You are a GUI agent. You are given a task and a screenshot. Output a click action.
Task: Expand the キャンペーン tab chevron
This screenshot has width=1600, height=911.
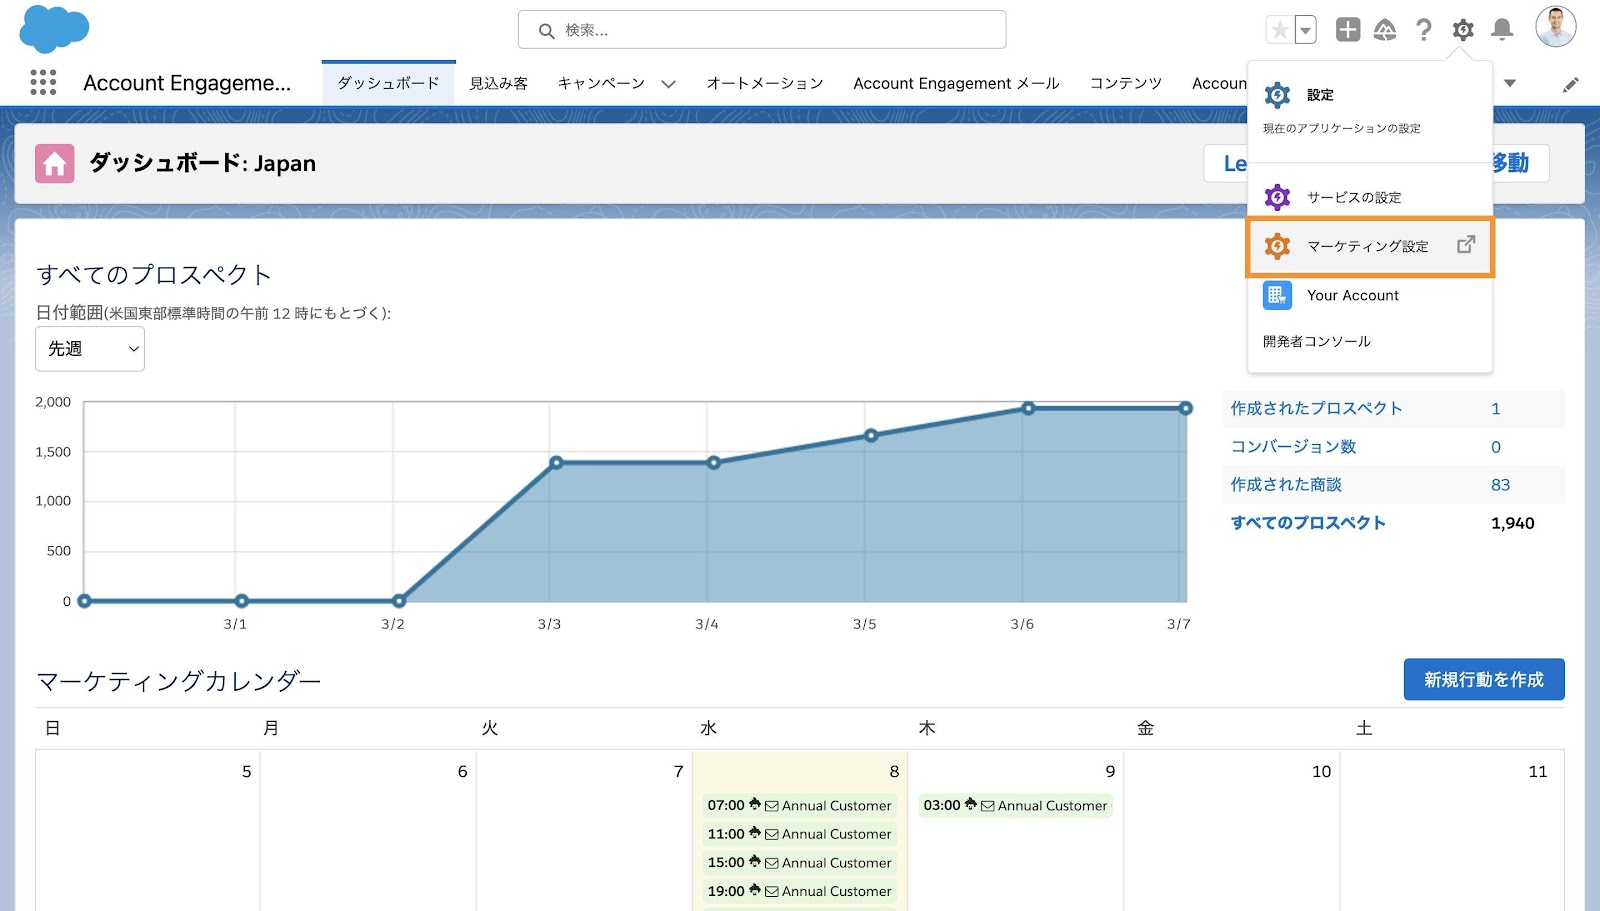pyautogui.click(x=669, y=84)
